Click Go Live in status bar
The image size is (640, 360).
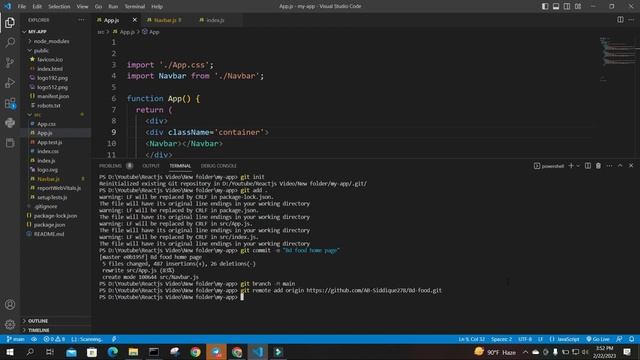click(598, 339)
